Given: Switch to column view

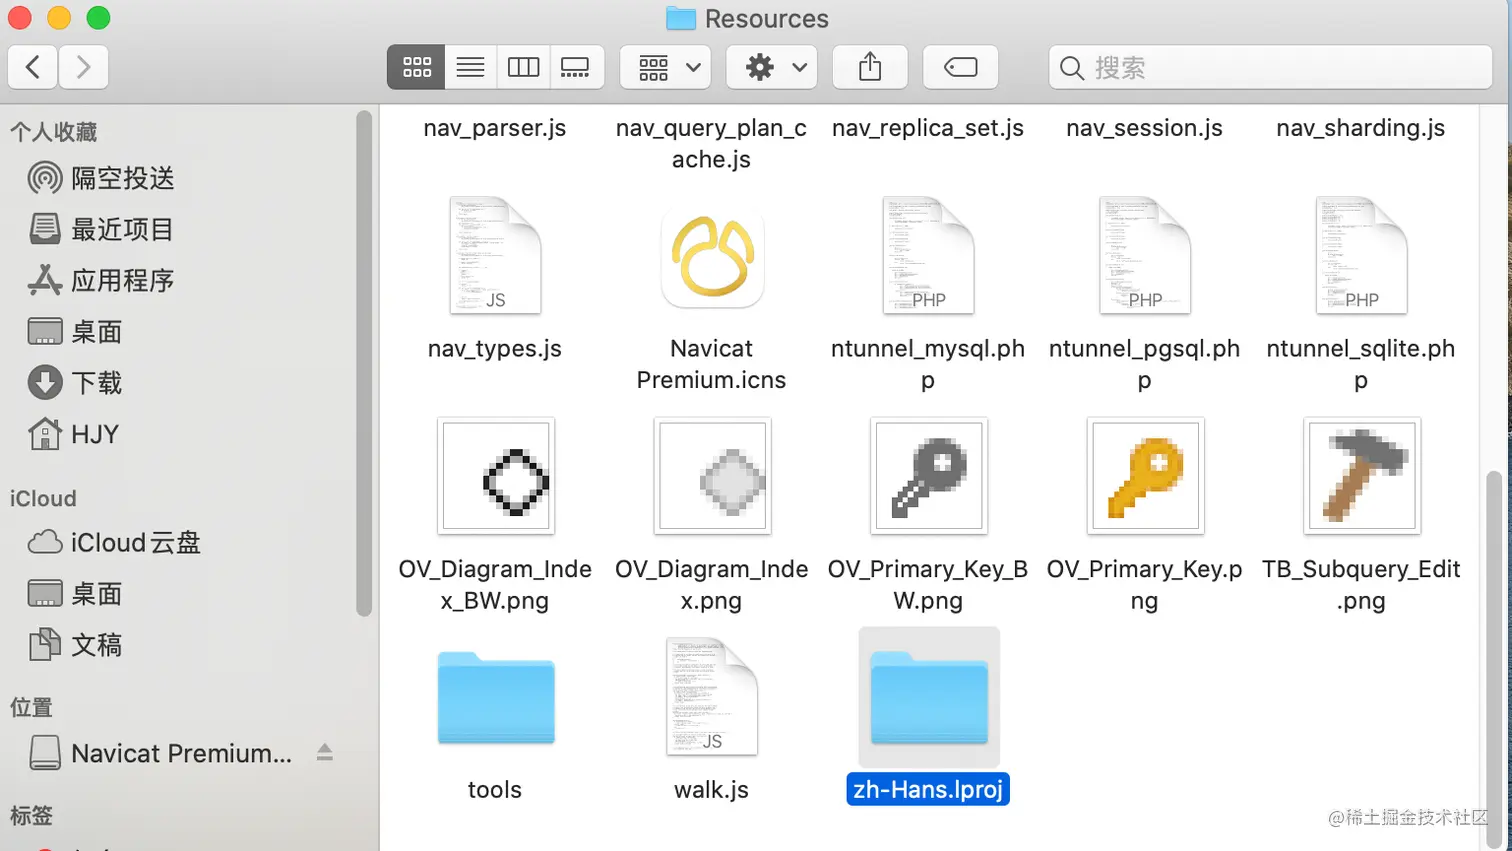Looking at the screenshot, I should 523,67.
